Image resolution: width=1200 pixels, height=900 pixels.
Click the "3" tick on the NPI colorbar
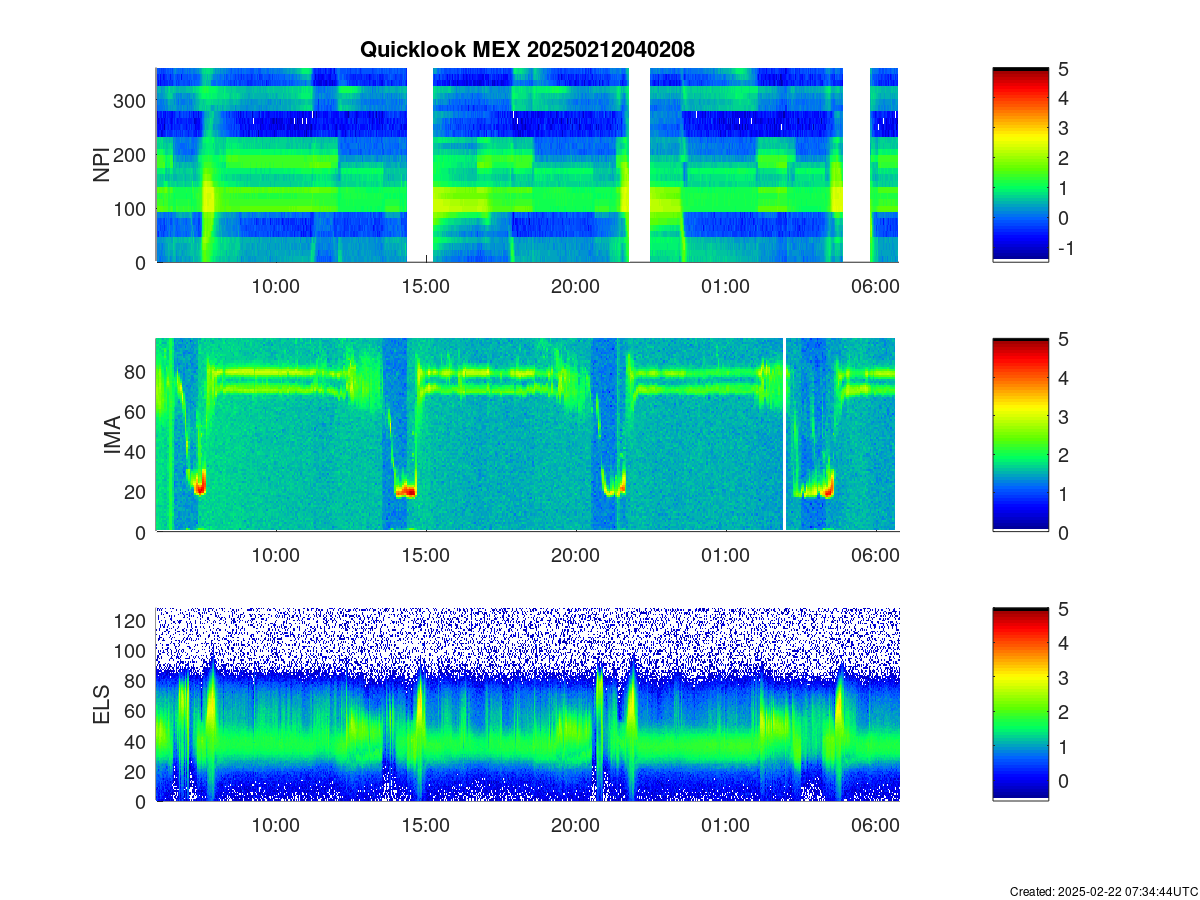coord(1064,129)
